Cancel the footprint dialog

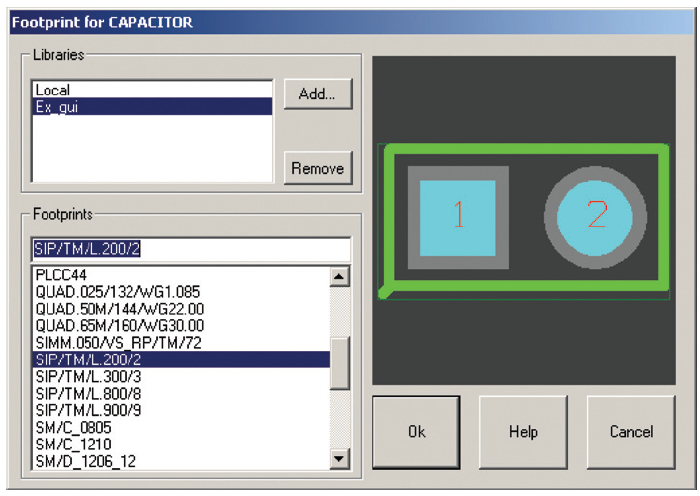[631, 432]
